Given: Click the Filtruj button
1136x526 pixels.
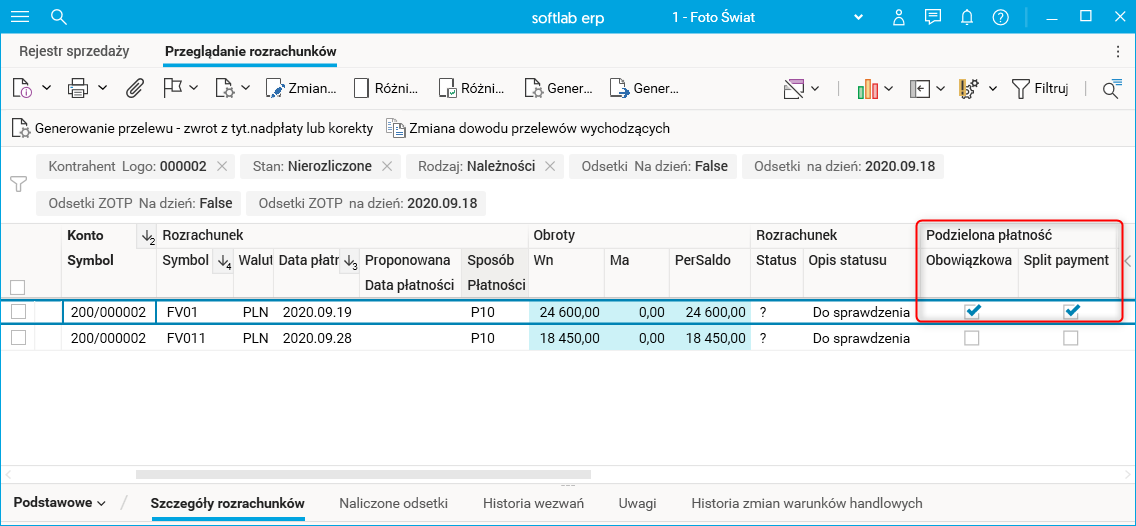Looking at the screenshot, I should pyautogui.click(x=1040, y=88).
